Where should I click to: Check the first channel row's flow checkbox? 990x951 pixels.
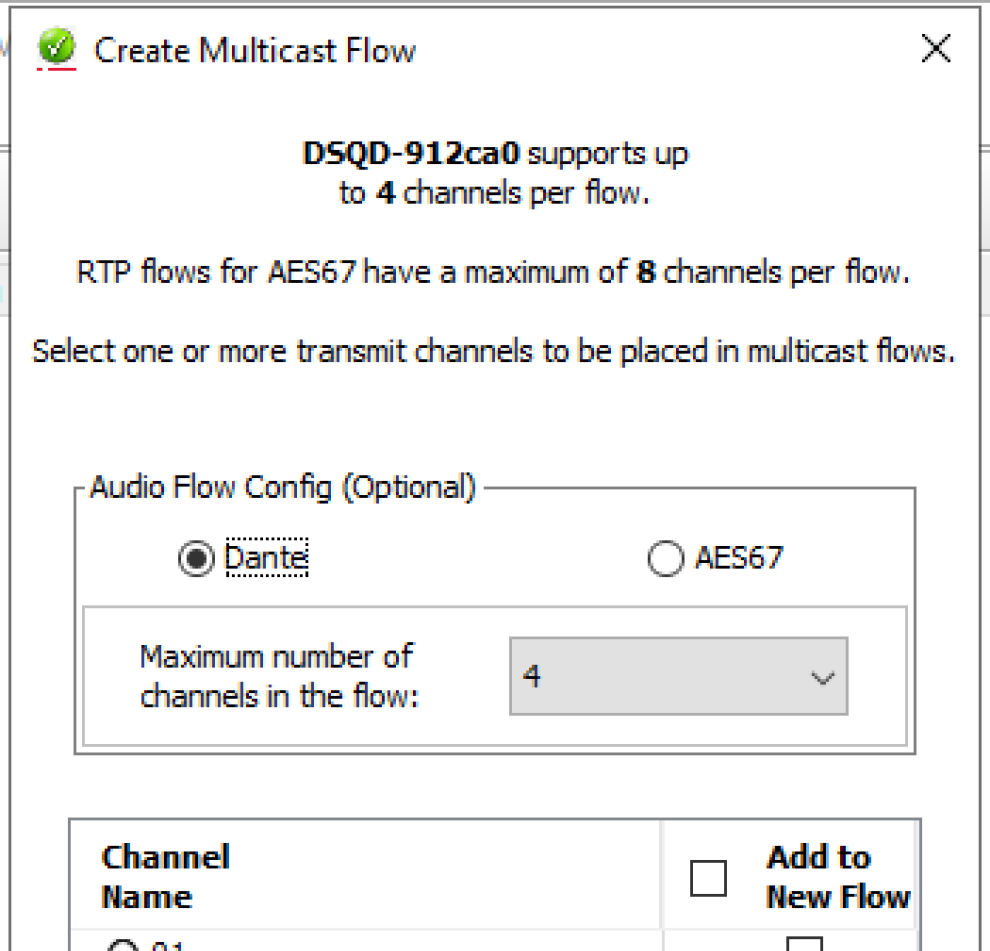pos(806,943)
